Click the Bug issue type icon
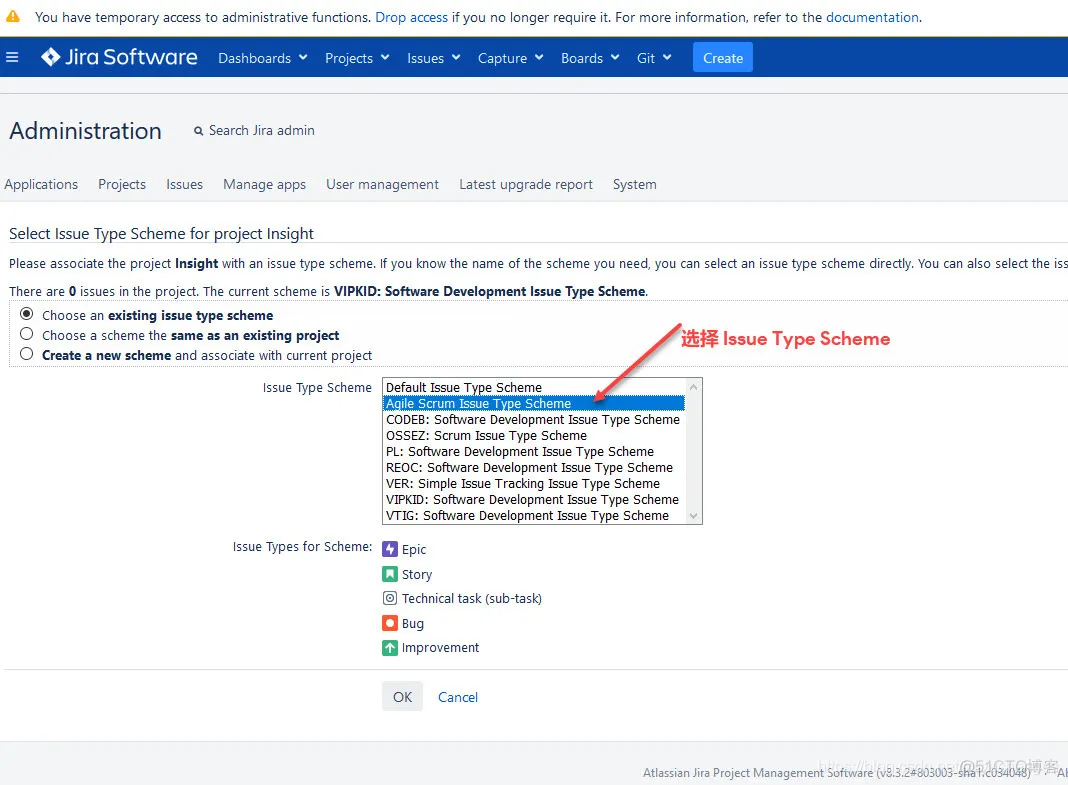The height and width of the screenshot is (785, 1068). 390,623
